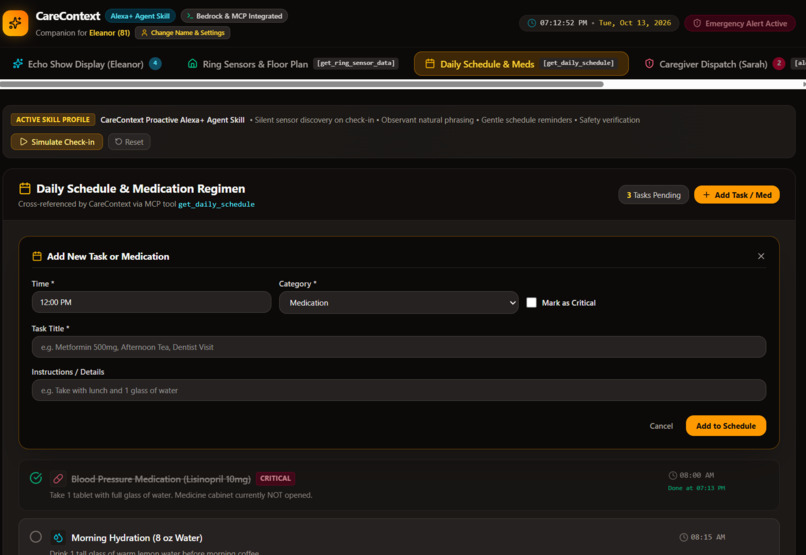
Task: Click the clock icon beside the date
Action: pos(532,23)
